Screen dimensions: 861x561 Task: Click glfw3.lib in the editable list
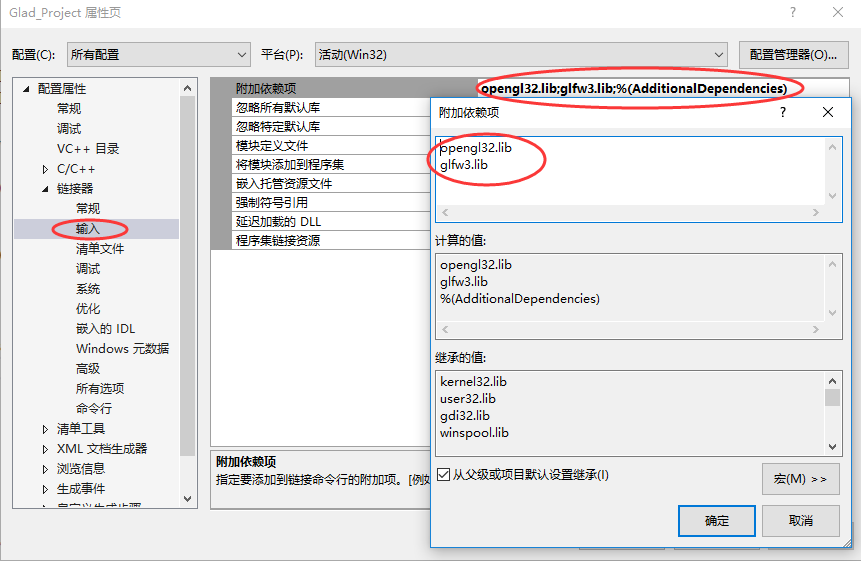(464, 165)
